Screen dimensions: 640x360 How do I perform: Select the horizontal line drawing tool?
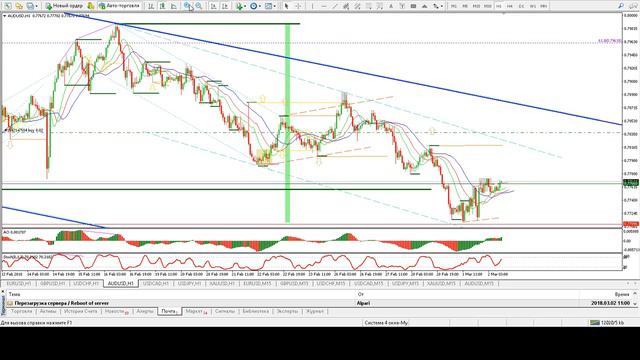(324, 6)
